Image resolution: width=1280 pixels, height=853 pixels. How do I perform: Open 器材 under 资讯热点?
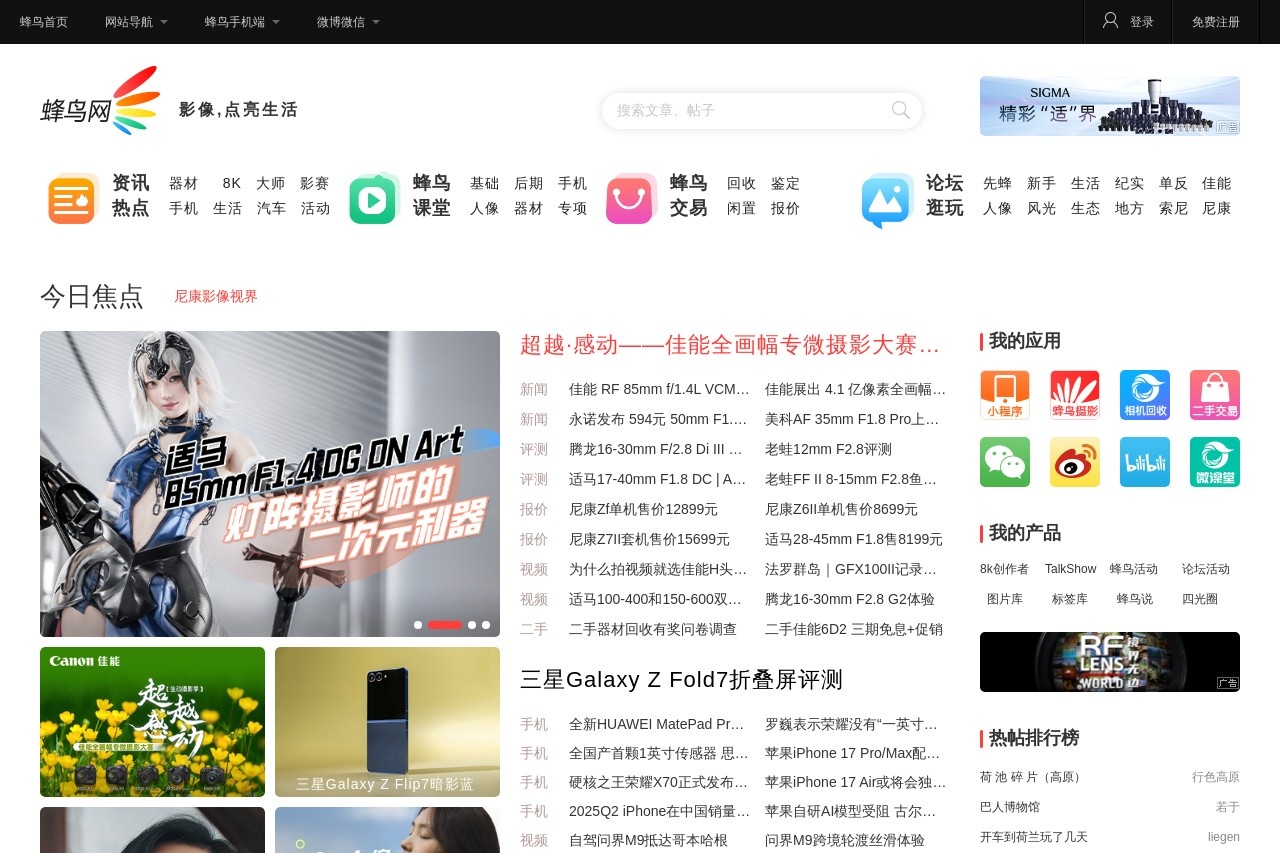pyautogui.click(x=183, y=183)
